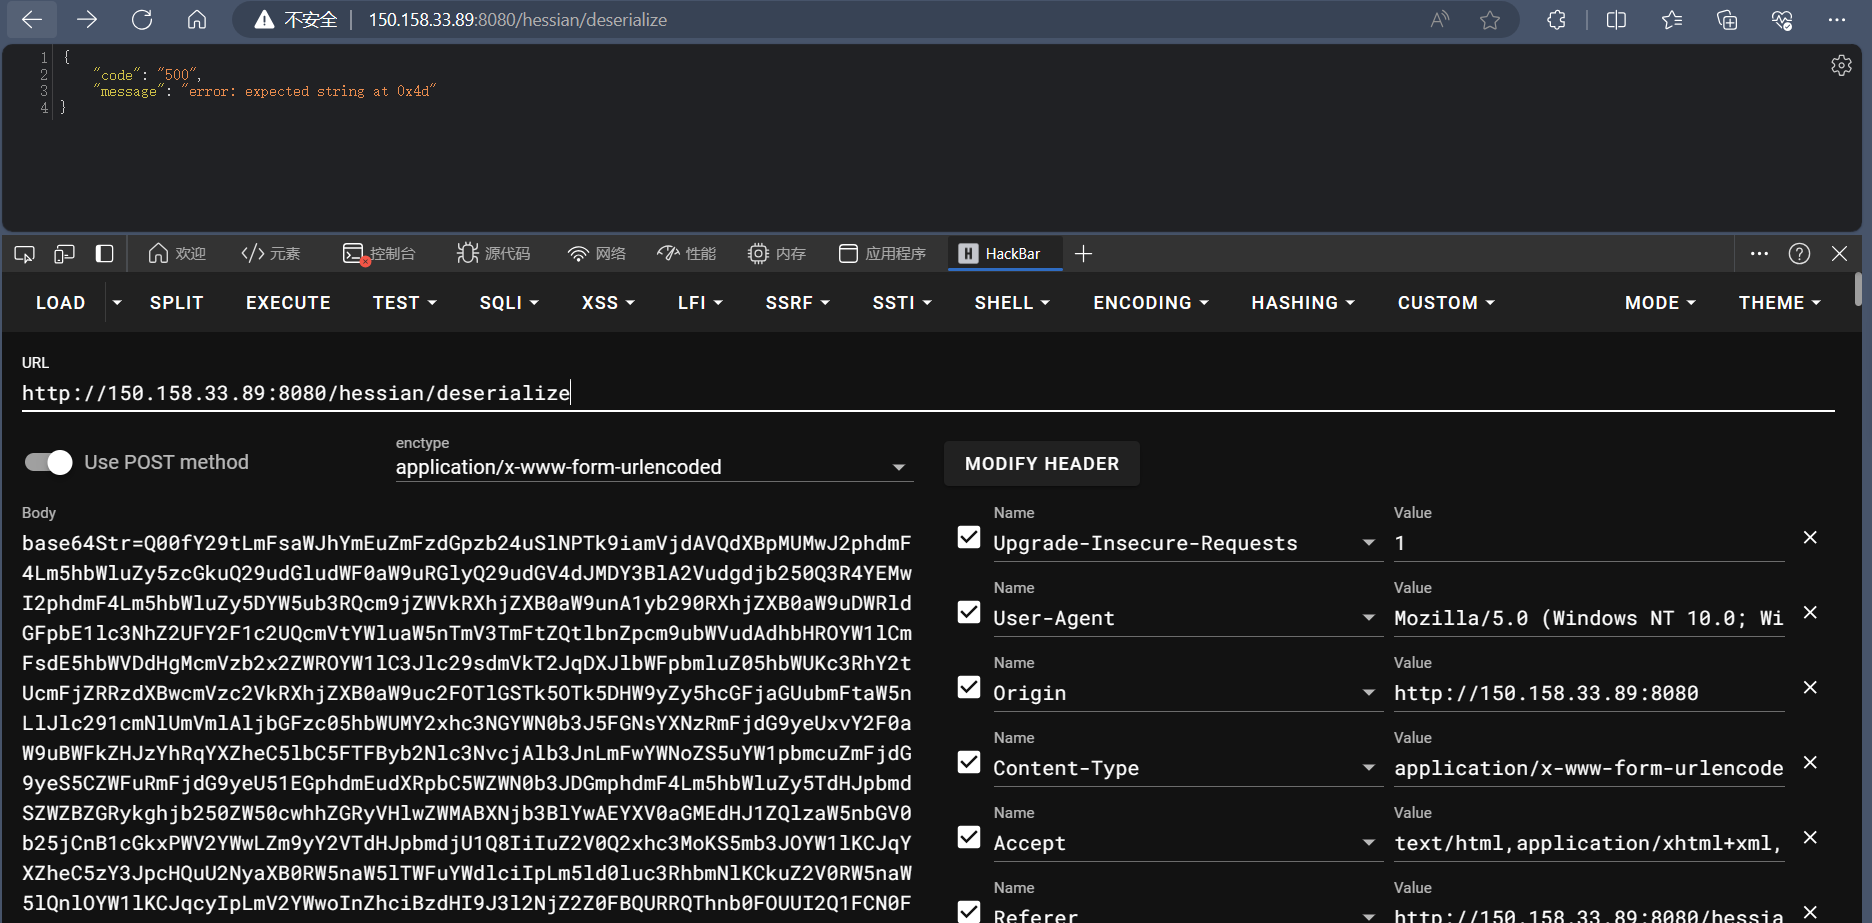Remove User-Agent header row
This screenshot has width=1872, height=923.
click(x=1810, y=612)
